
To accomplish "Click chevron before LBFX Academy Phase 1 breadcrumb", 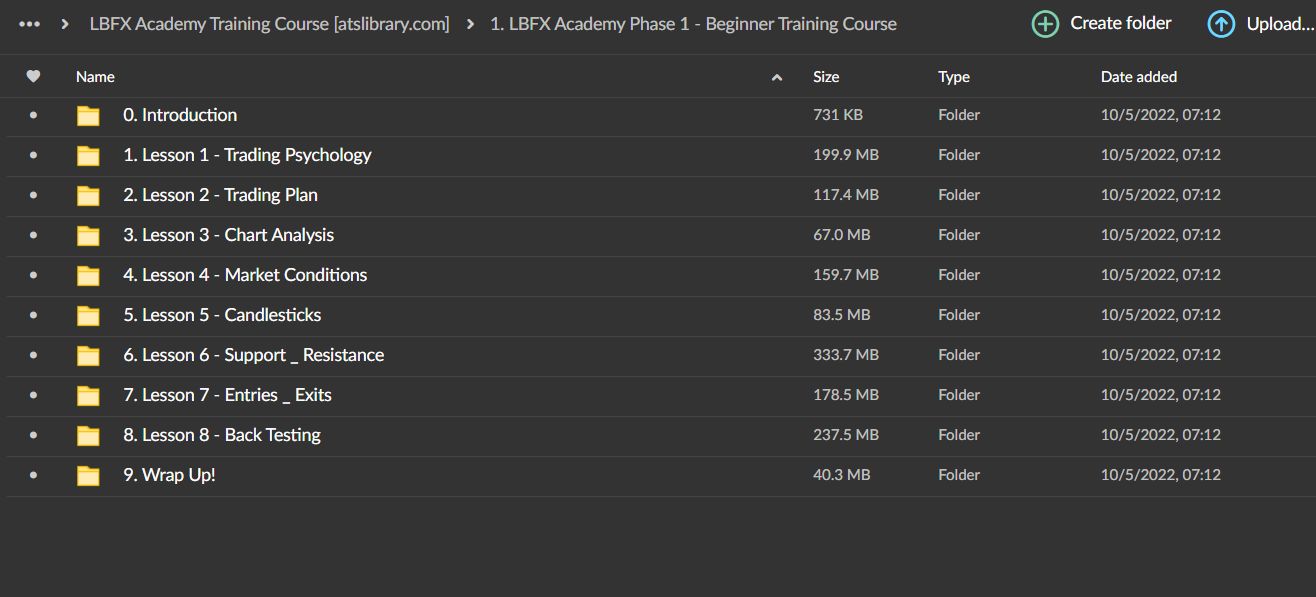I will tap(470, 24).
